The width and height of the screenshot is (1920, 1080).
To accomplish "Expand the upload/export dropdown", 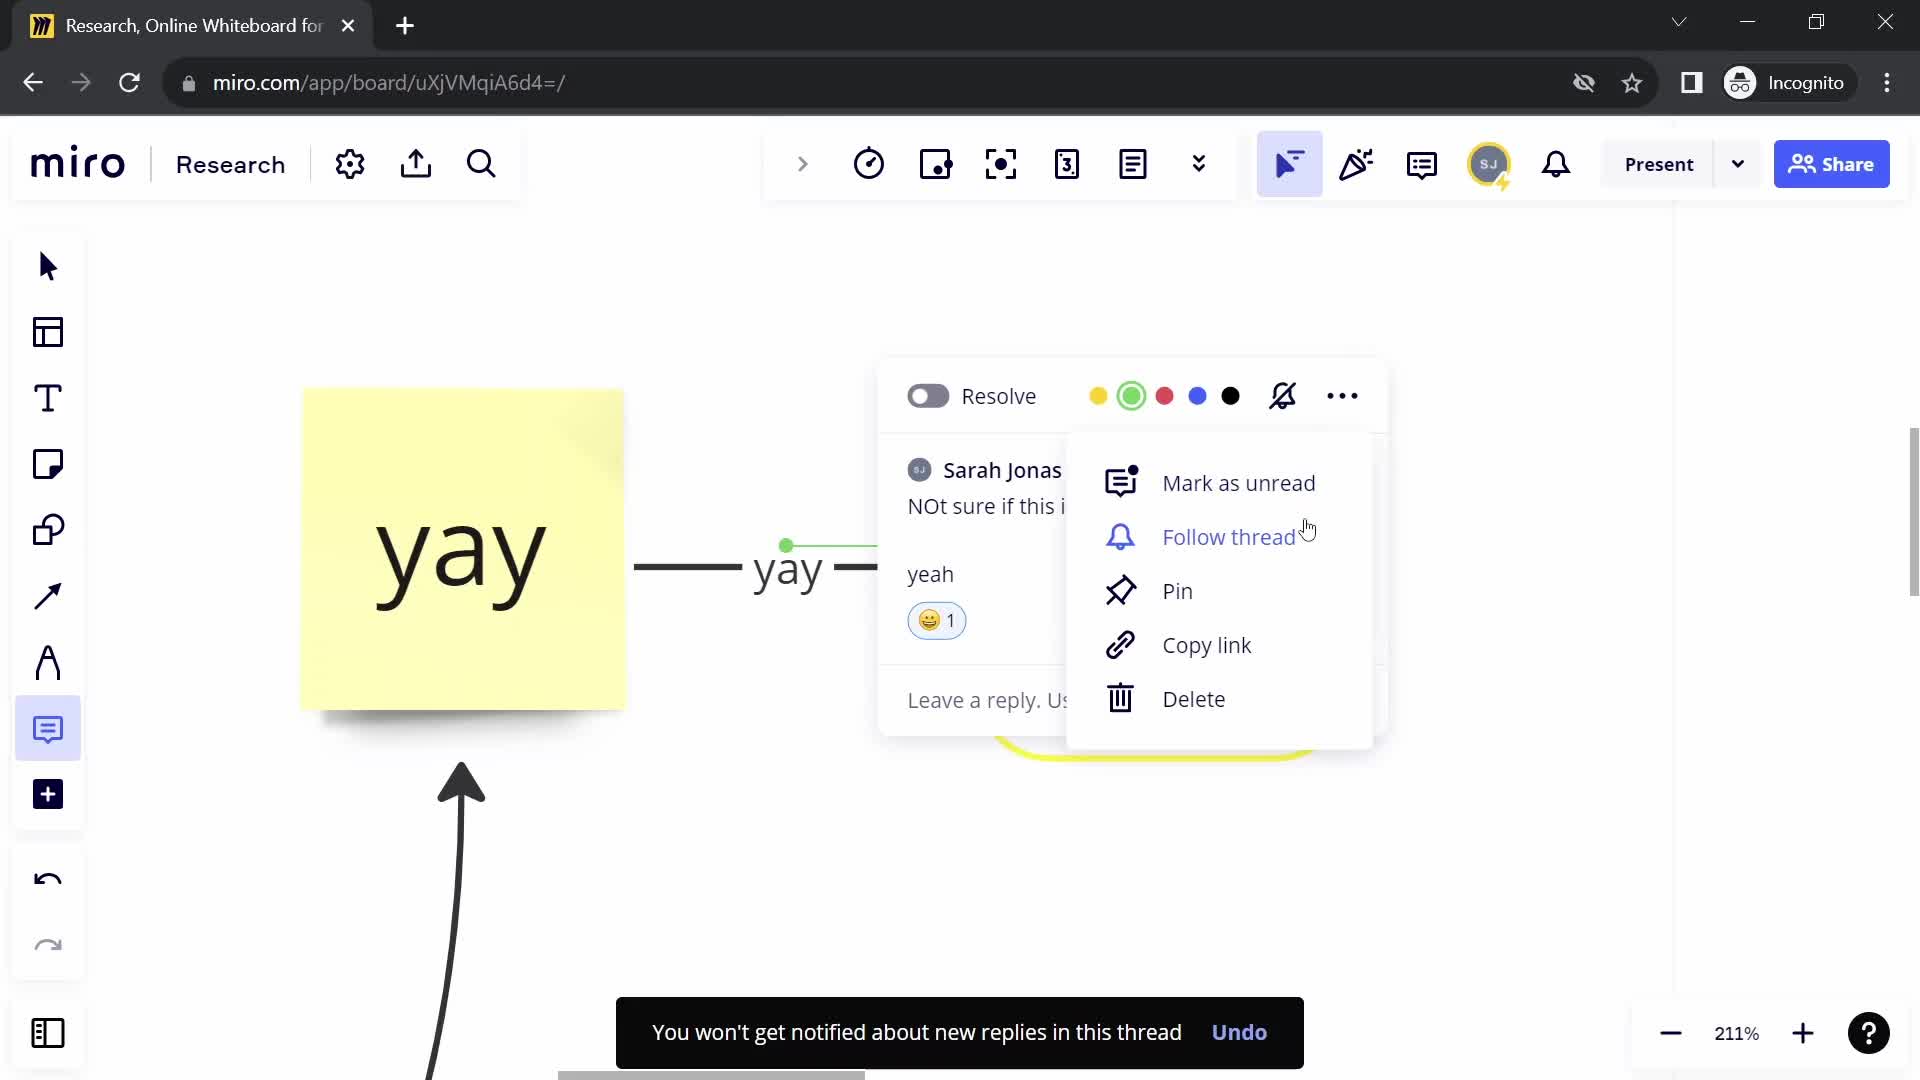I will click(x=417, y=164).
